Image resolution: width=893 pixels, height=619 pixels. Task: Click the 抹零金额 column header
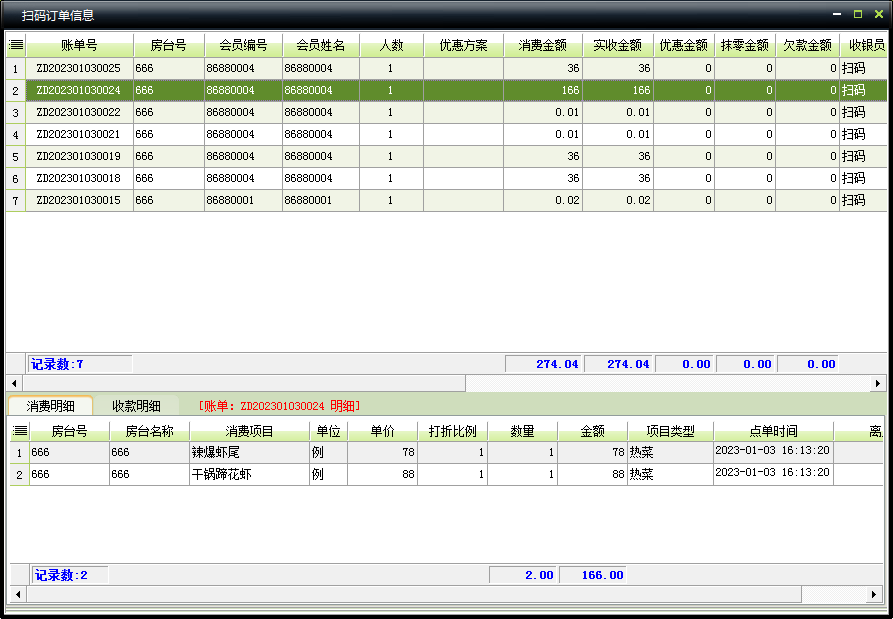[x=745, y=45]
